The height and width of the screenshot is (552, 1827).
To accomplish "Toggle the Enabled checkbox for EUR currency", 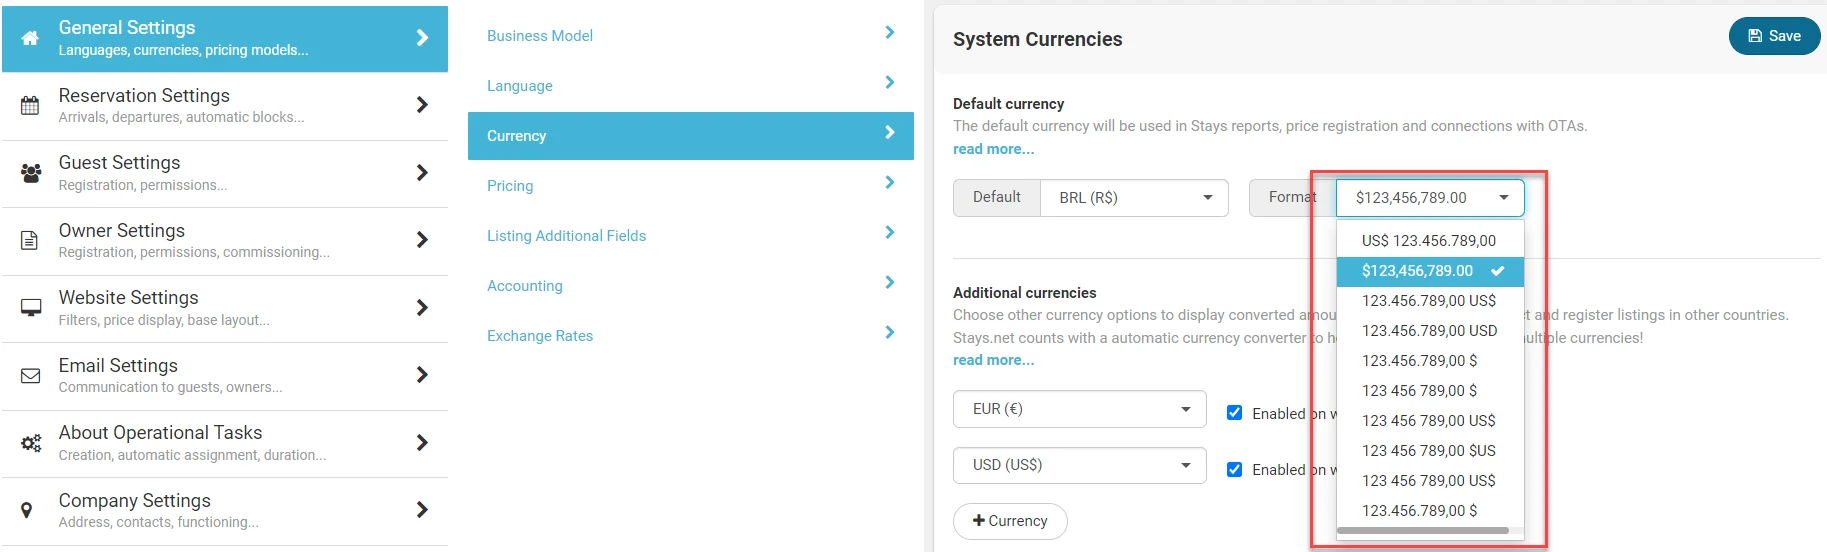I will 1235,413.
